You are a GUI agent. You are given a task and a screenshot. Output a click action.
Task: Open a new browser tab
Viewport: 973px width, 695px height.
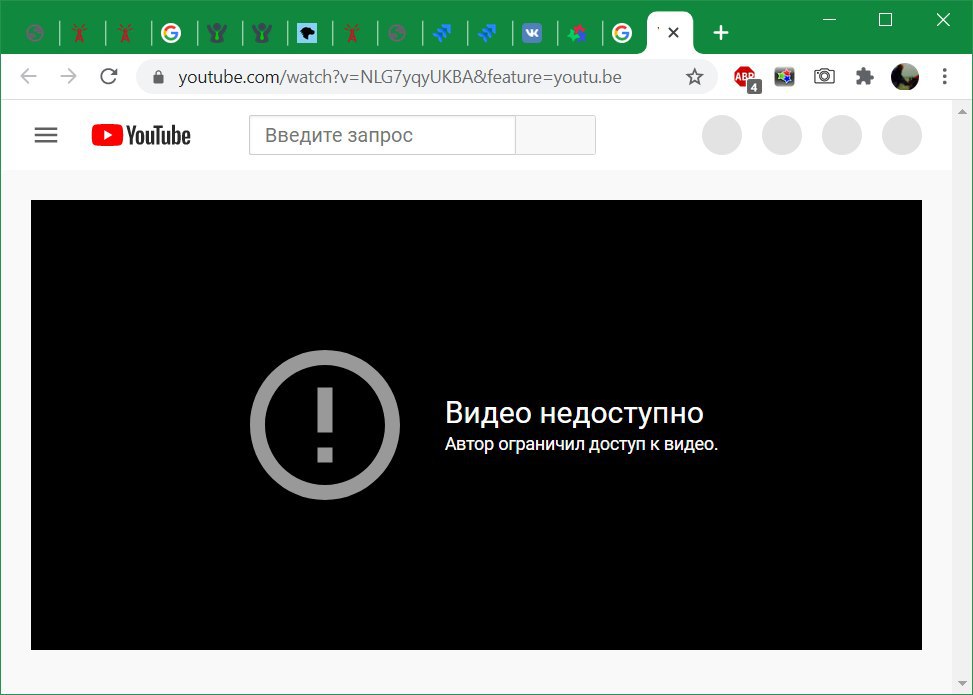coord(720,33)
